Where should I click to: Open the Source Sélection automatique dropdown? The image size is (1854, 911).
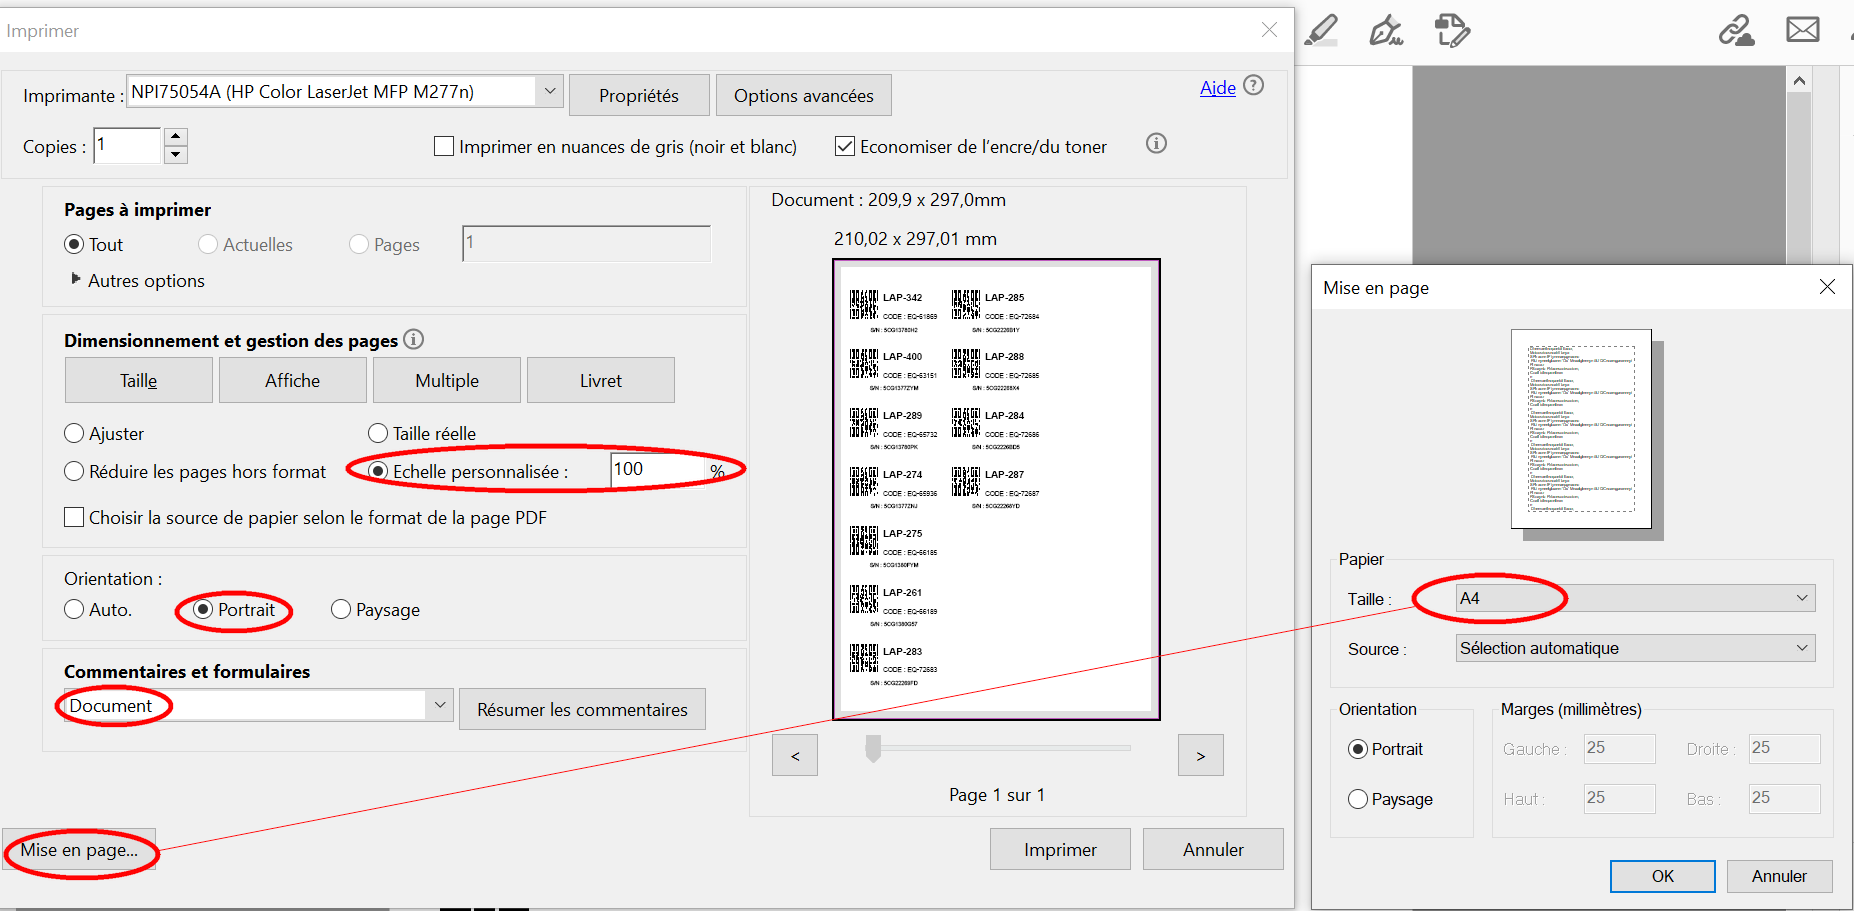pyautogui.click(x=1635, y=648)
